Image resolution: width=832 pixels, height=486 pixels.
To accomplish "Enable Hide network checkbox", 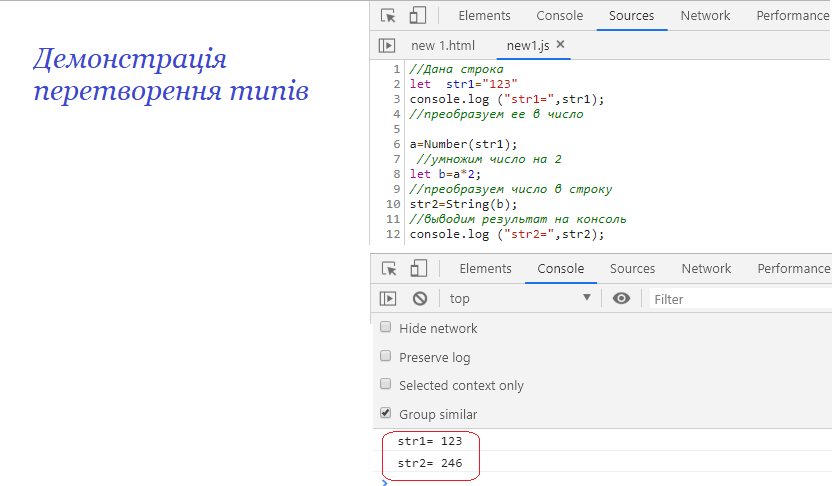I will tap(386, 327).
